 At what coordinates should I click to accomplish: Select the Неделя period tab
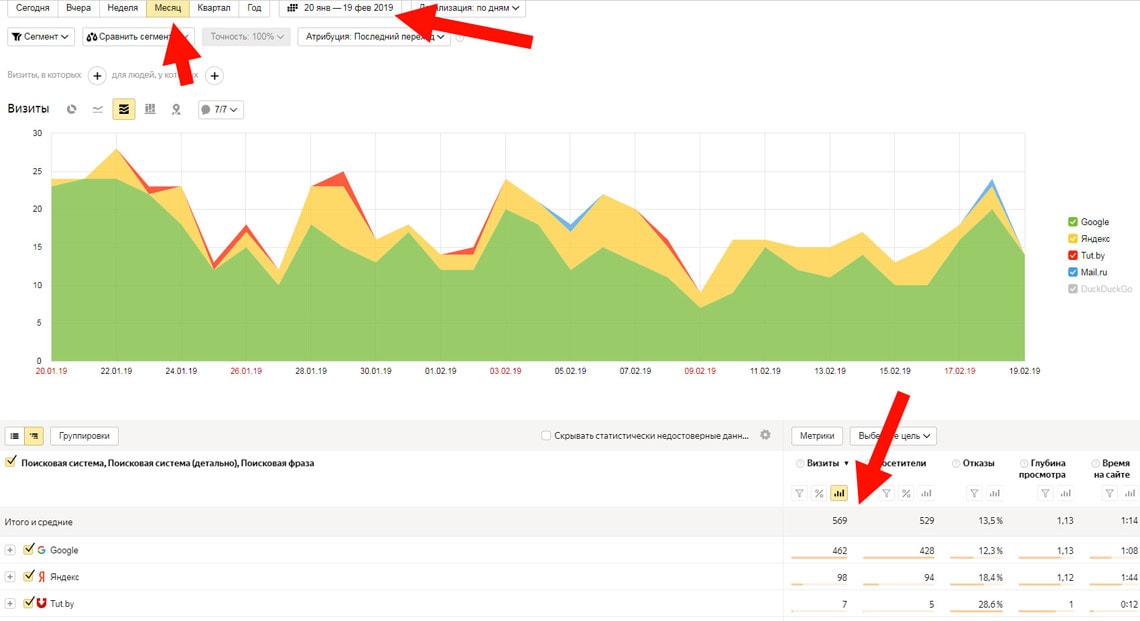[x=122, y=8]
